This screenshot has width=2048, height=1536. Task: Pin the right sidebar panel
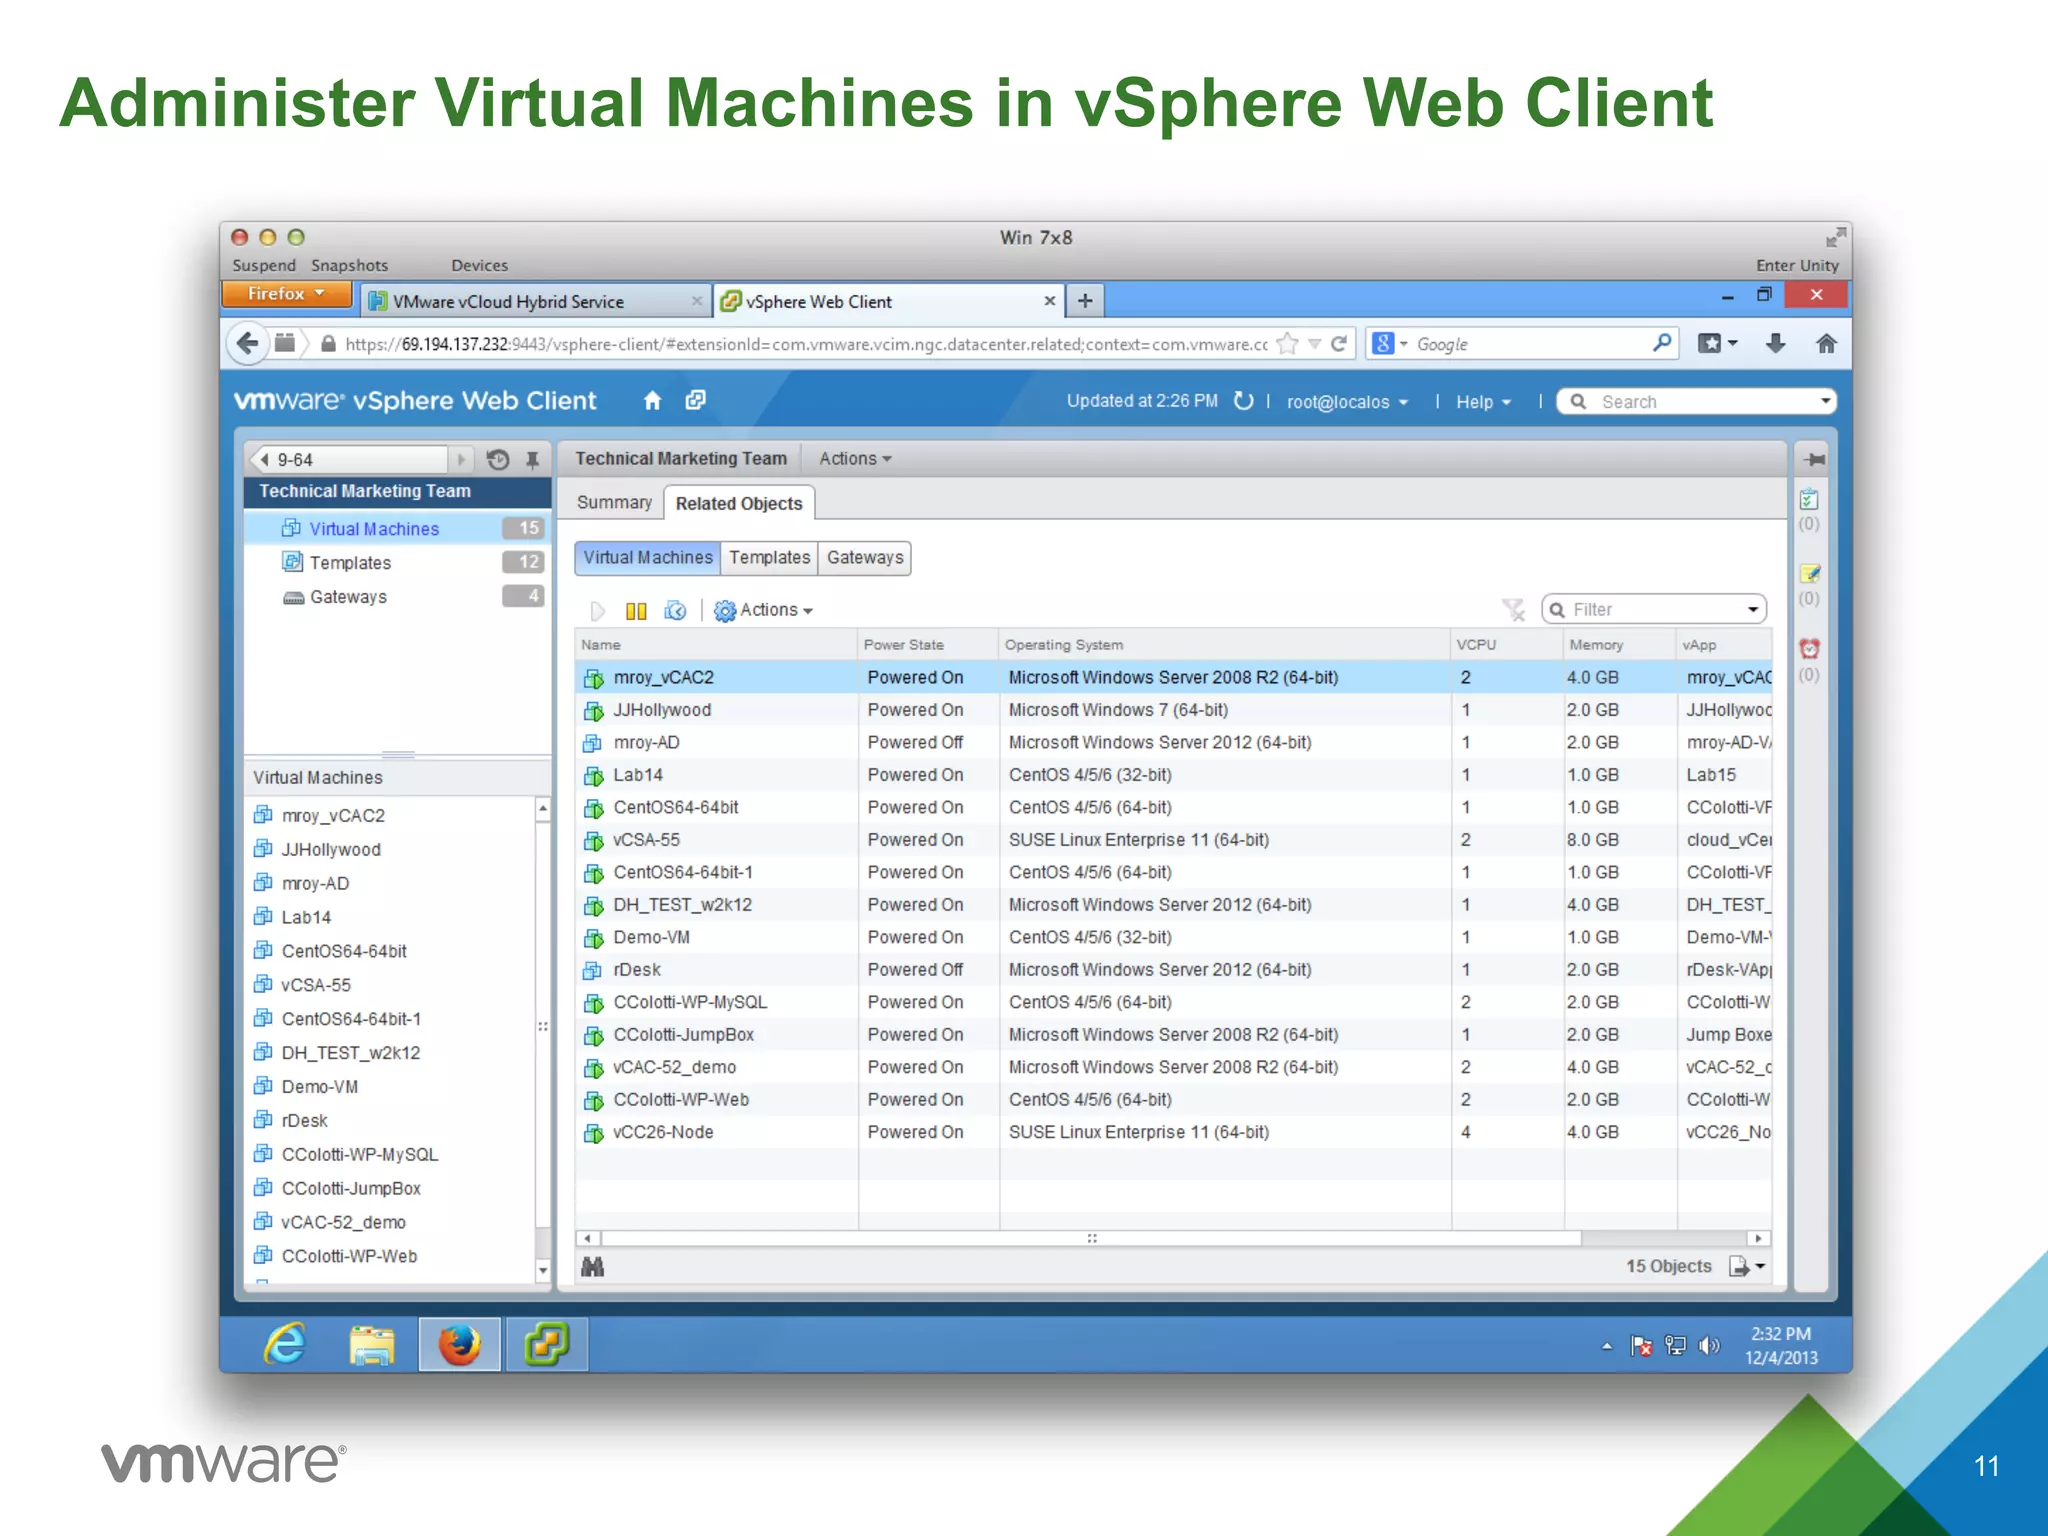coord(1814,459)
